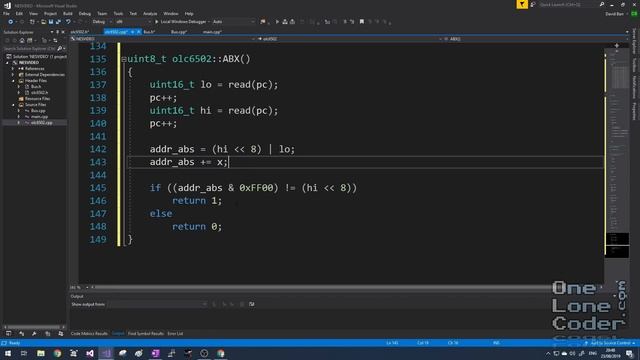The height and width of the screenshot is (360, 640).
Task: Click the Save All toolbar icon
Action: pos(58,22)
